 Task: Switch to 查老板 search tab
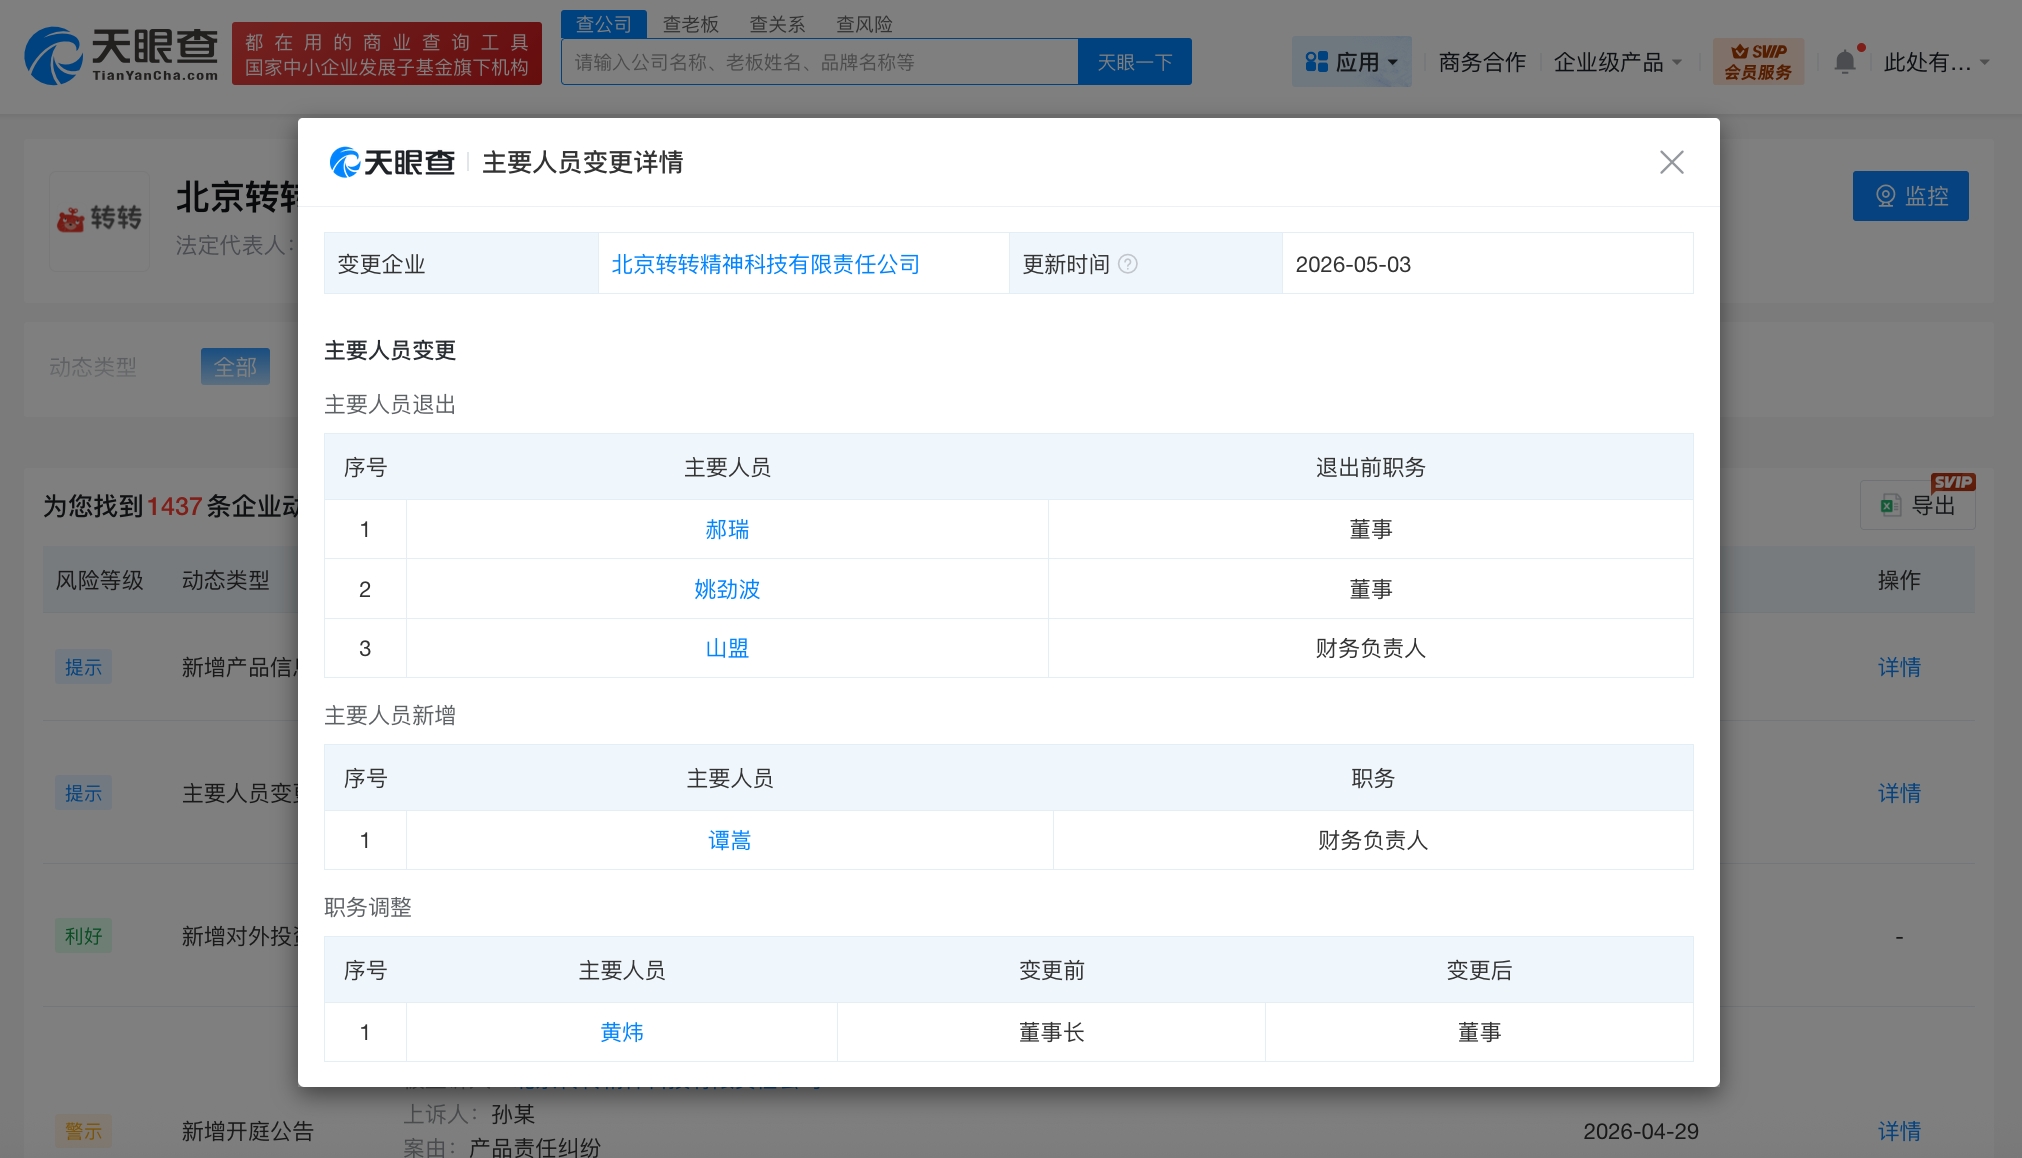pos(691,24)
